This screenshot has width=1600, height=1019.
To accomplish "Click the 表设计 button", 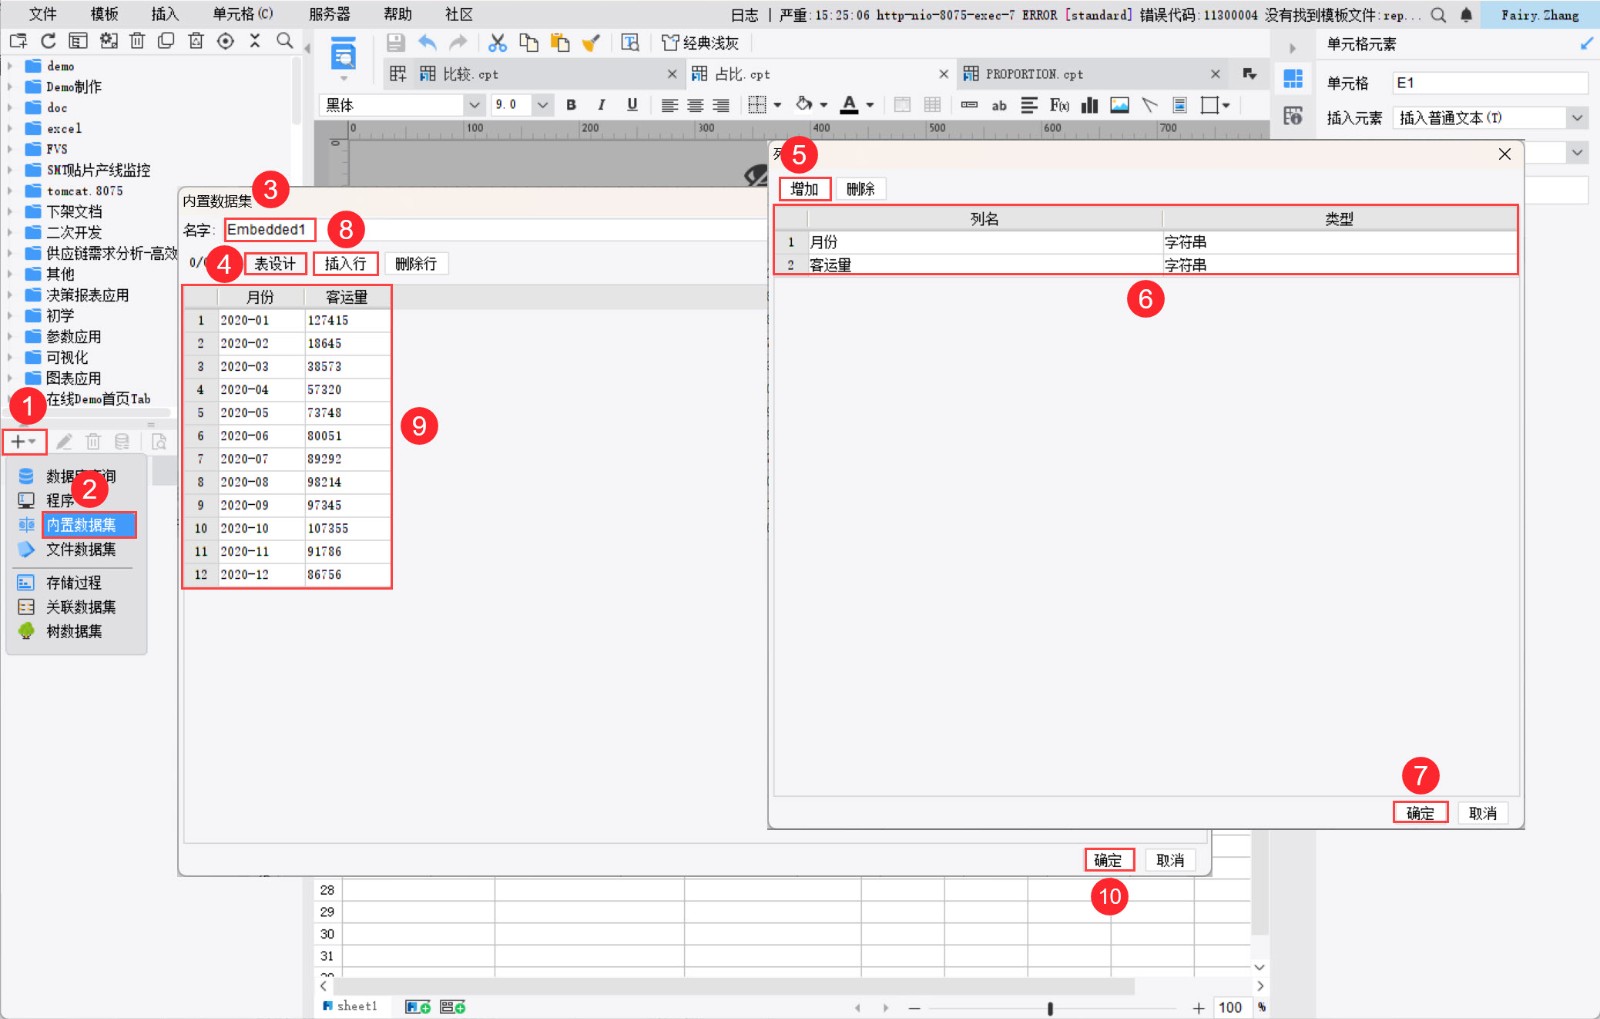I will click(x=275, y=263).
